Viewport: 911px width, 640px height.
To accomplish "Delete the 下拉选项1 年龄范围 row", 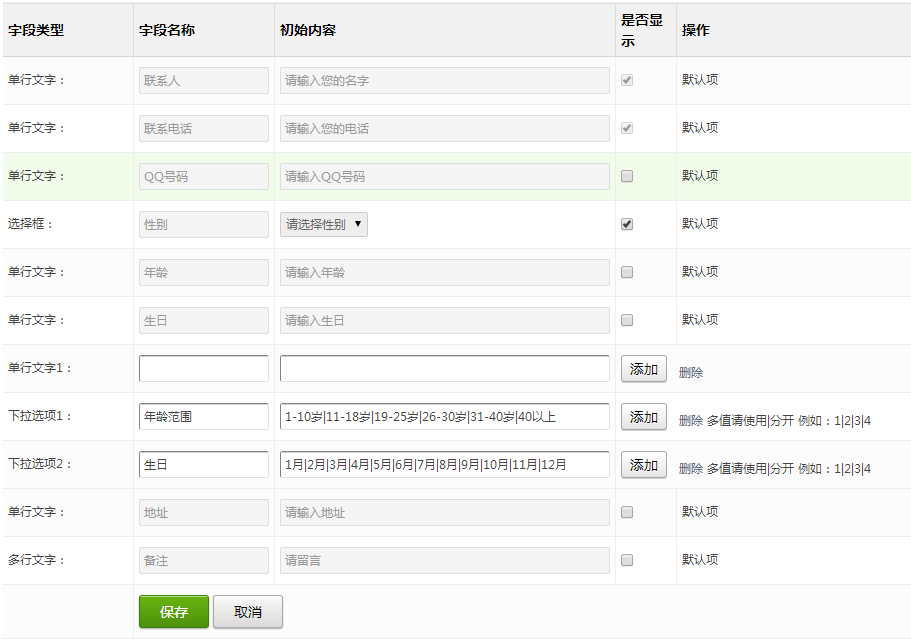I will pos(691,420).
